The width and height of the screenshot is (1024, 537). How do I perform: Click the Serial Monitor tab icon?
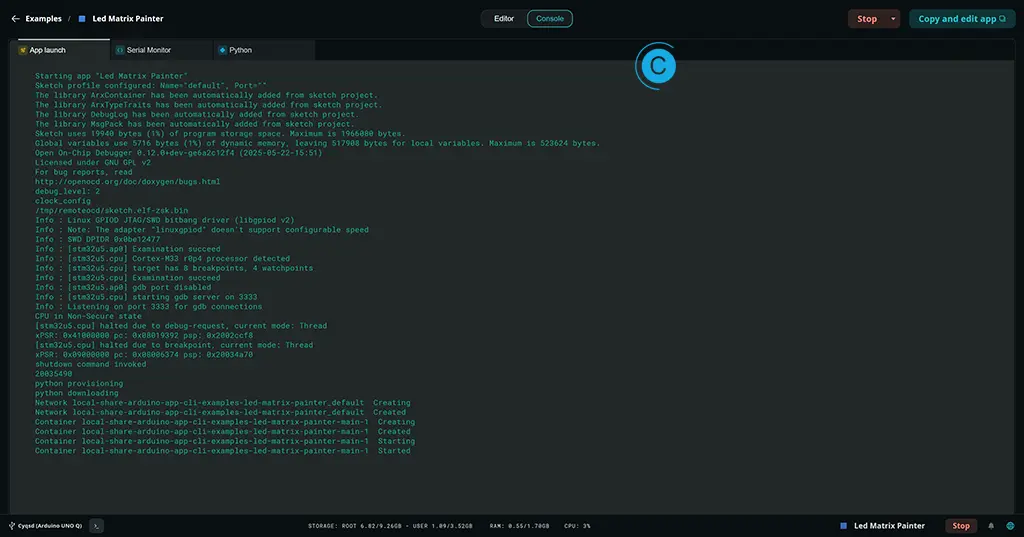coord(120,50)
